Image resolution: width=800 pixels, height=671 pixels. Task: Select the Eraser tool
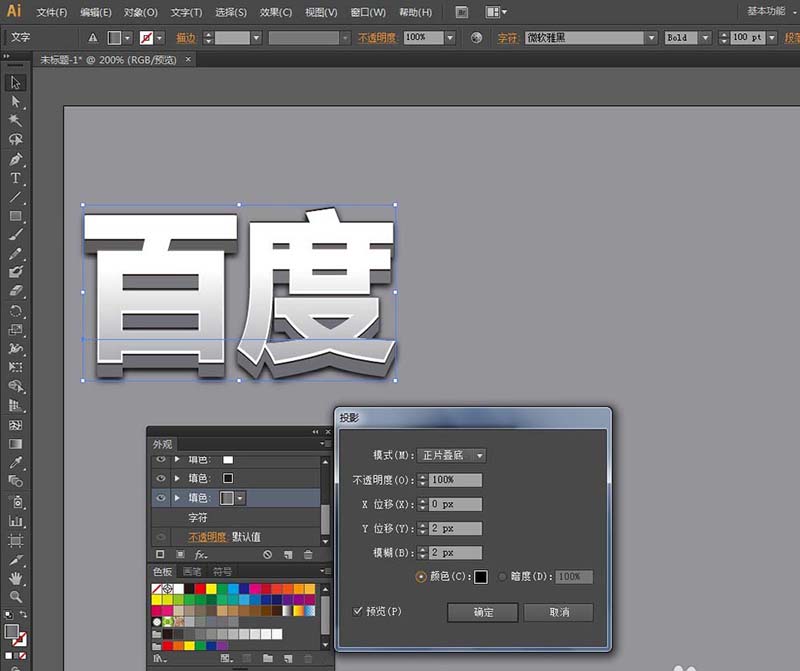click(15, 291)
